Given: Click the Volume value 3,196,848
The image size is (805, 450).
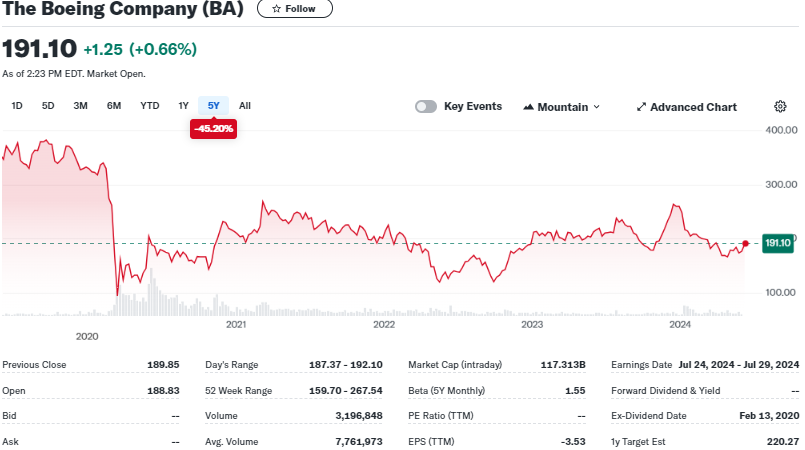Looking at the screenshot, I should pos(359,416).
